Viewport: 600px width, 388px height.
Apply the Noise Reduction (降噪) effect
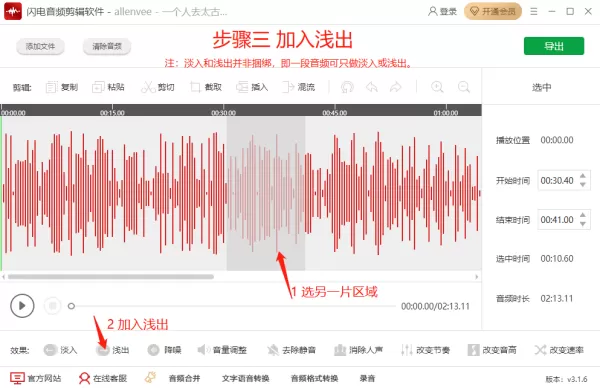click(x=164, y=350)
